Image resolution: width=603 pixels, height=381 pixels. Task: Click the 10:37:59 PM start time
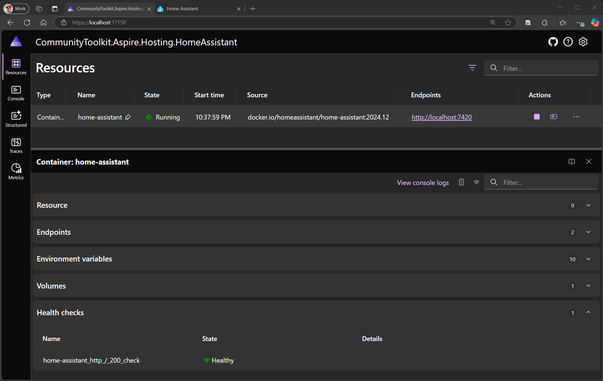(x=213, y=117)
